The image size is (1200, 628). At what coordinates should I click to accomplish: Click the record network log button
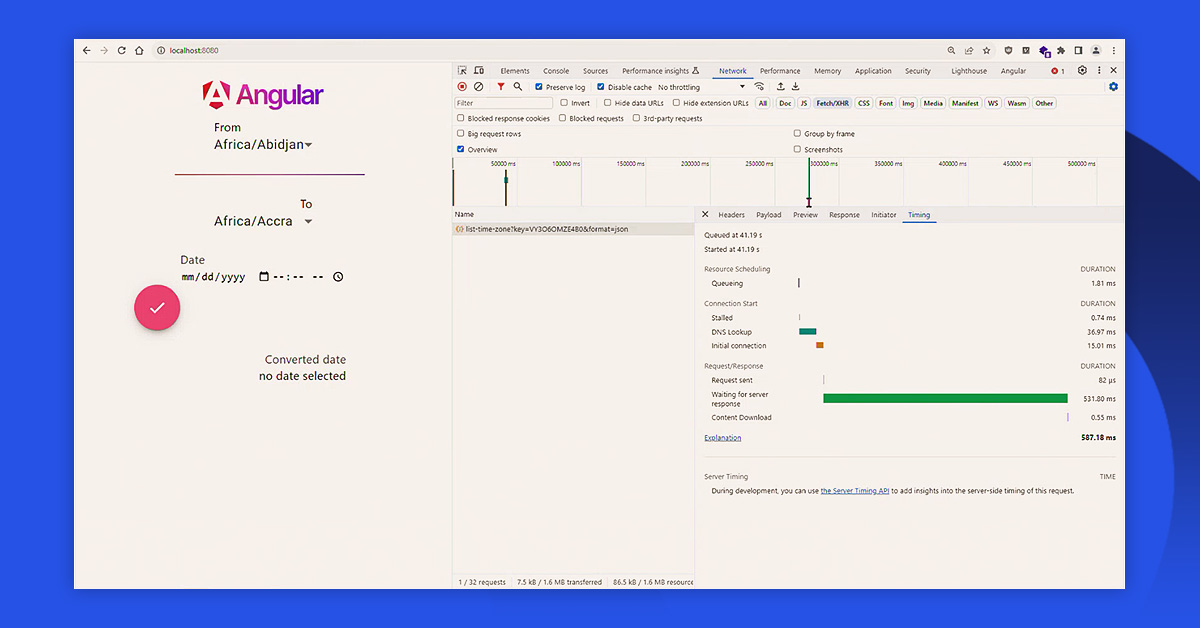pos(462,87)
